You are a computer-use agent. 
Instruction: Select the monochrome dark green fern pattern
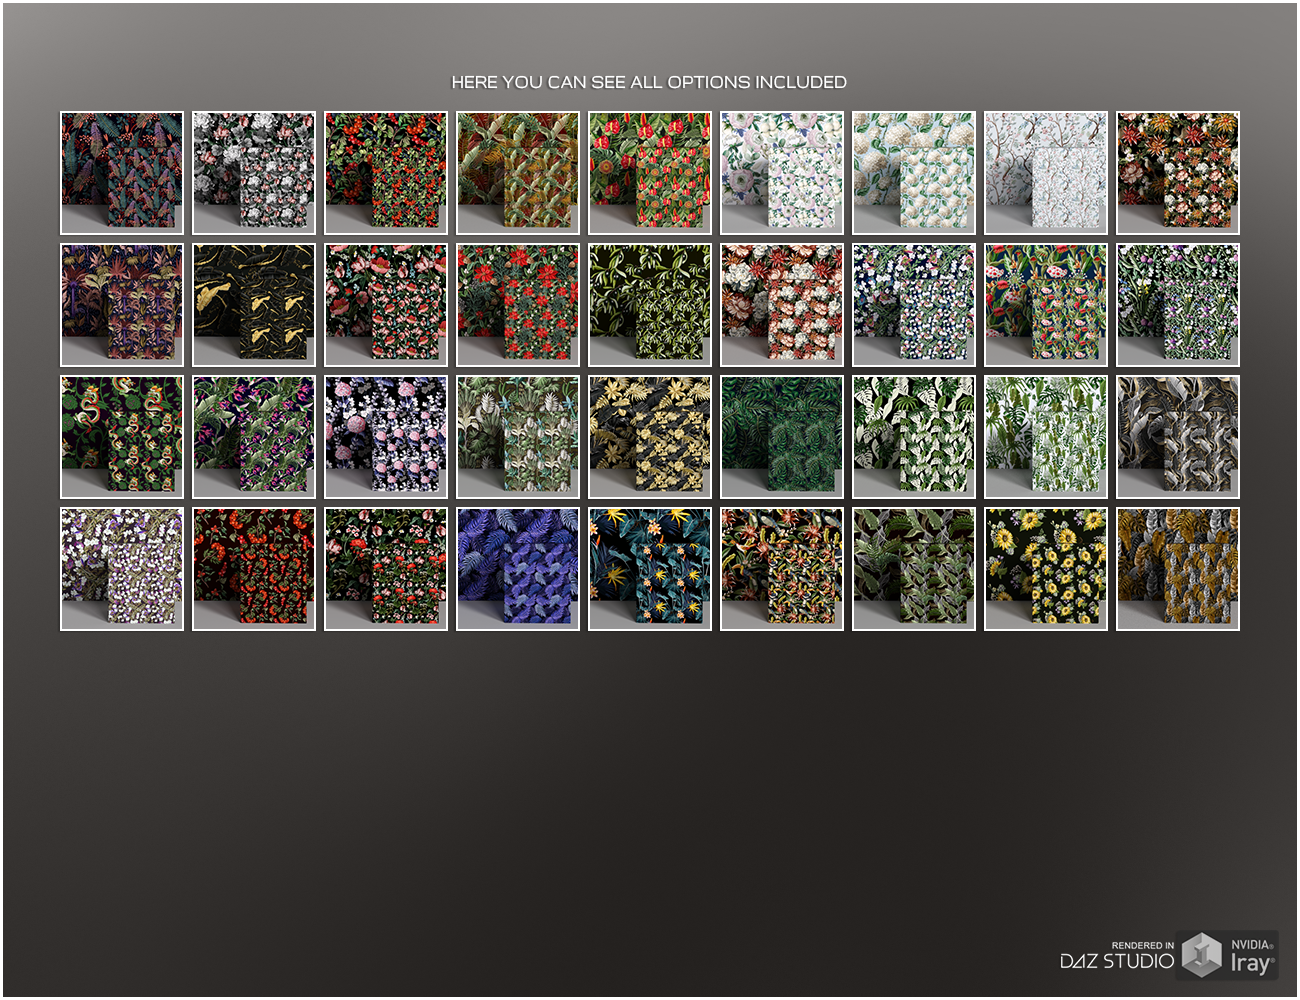(x=782, y=437)
